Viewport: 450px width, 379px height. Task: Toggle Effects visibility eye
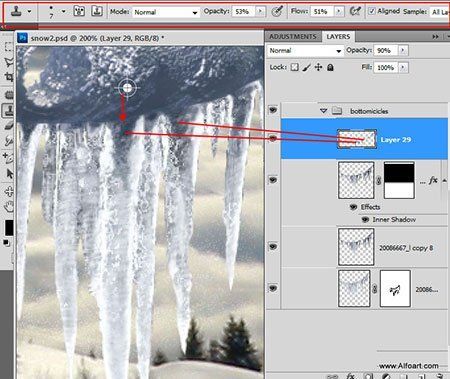pos(353,207)
